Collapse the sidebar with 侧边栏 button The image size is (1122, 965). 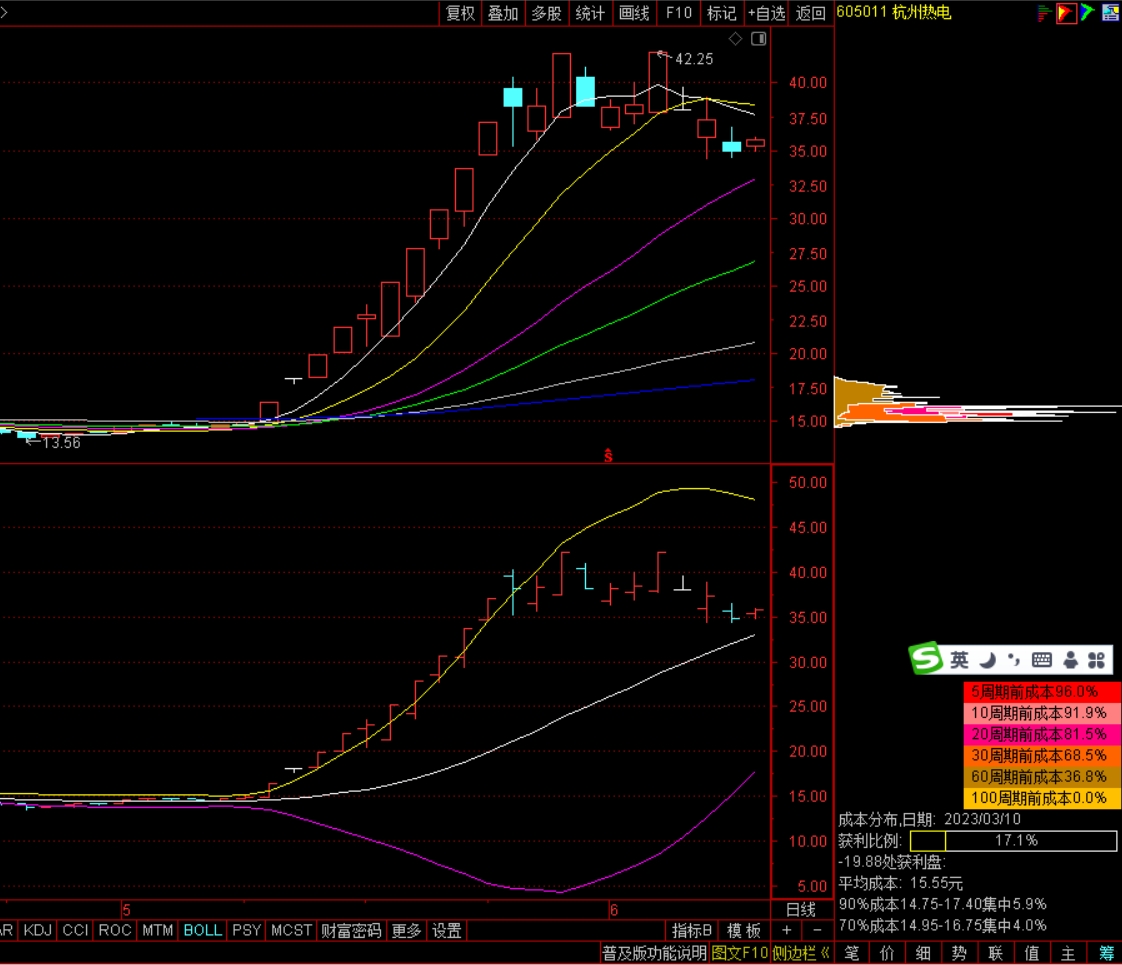tap(801, 953)
